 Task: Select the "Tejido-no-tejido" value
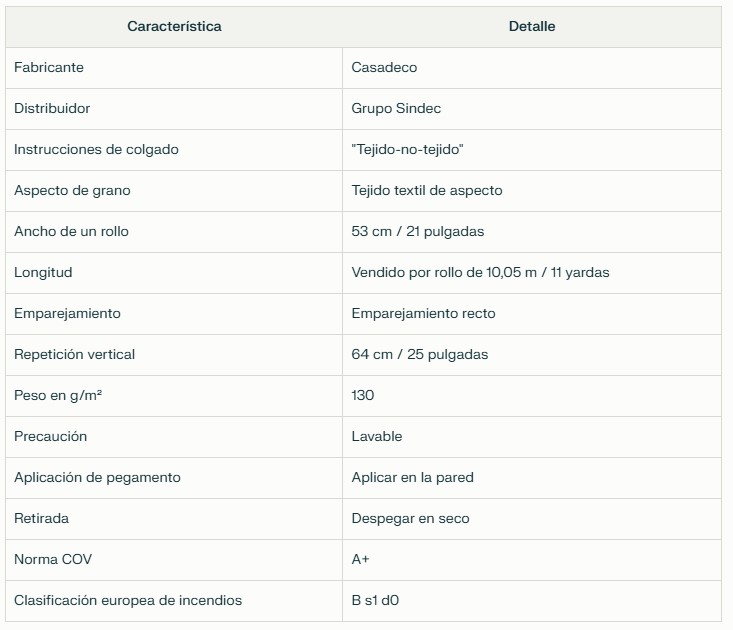[x=407, y=150]
